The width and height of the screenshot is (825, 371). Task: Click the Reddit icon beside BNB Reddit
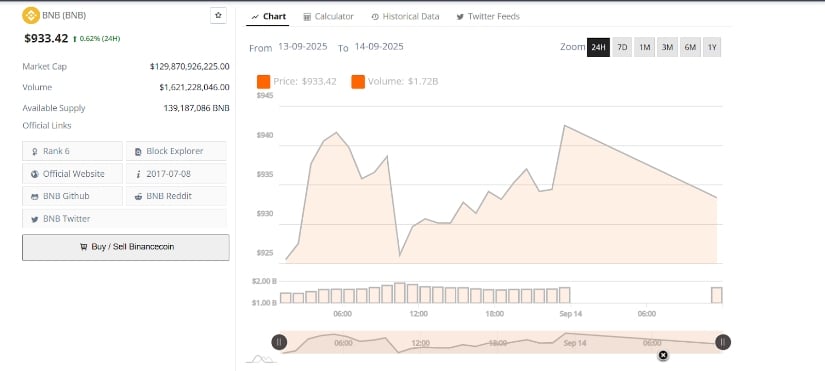138,196
